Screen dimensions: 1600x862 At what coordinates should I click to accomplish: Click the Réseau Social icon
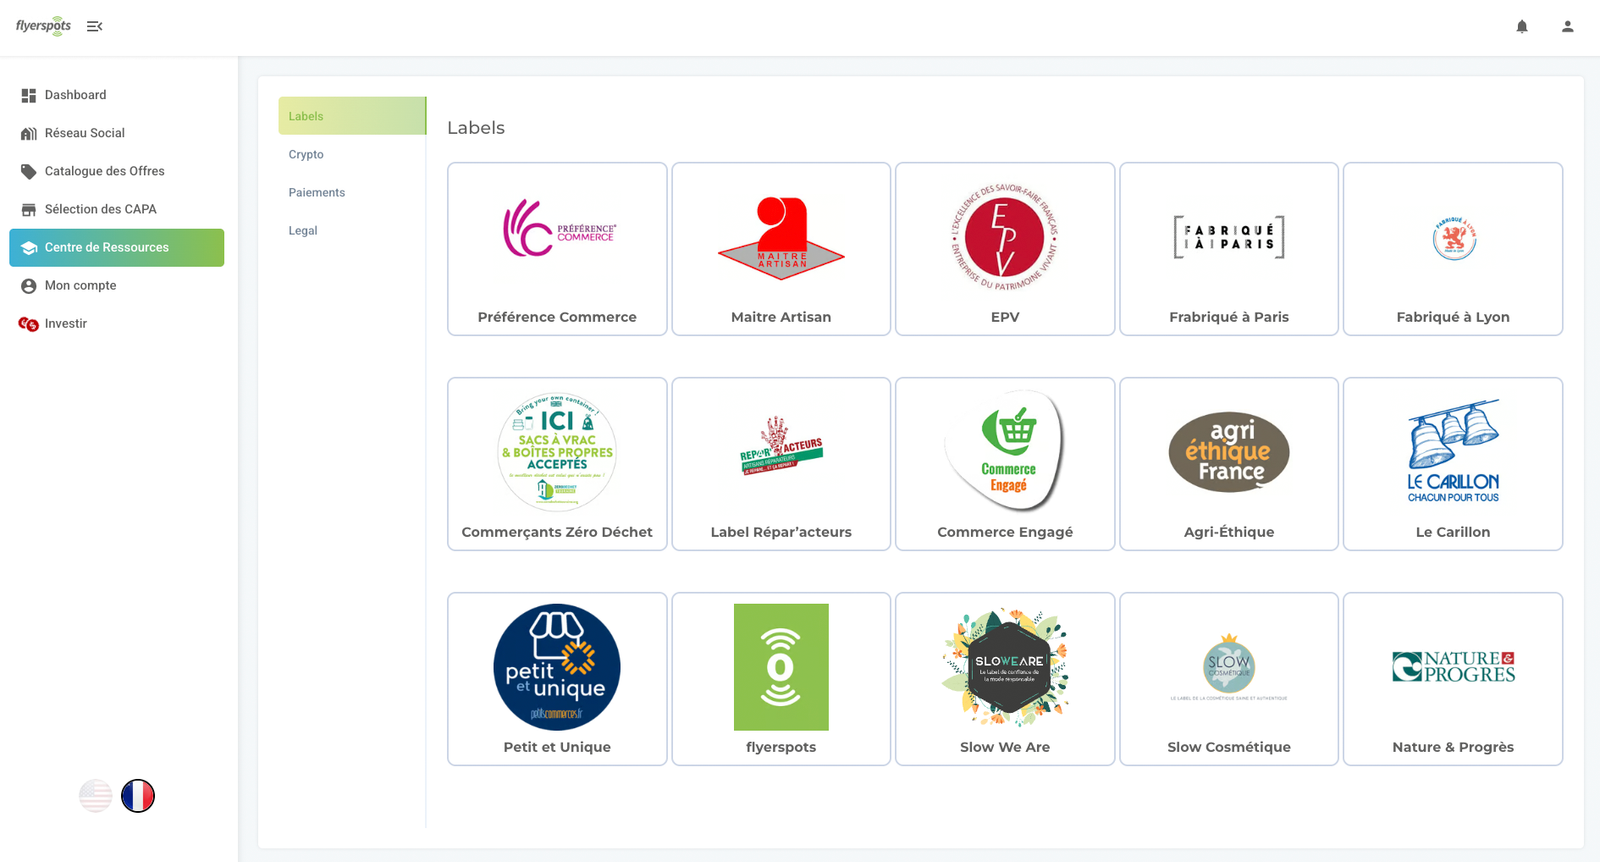[x=29, y=133]
